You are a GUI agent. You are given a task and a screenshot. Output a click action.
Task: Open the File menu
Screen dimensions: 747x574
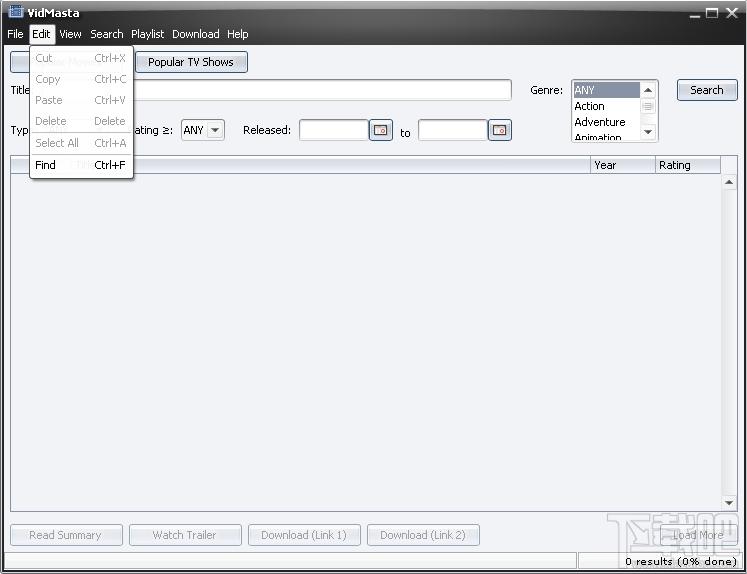[15, 34]
